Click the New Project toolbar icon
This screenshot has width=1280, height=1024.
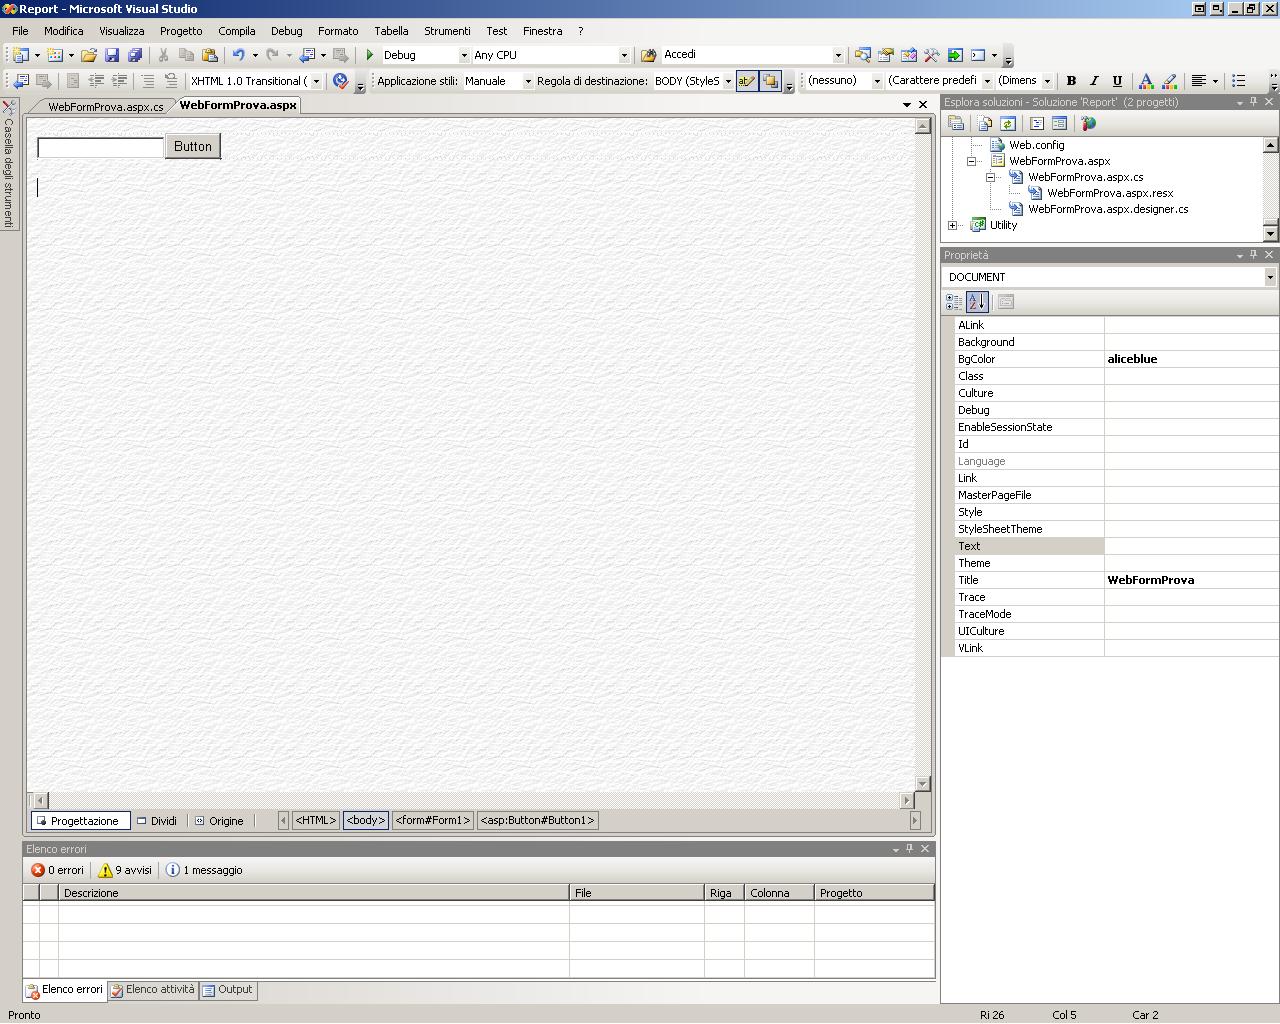click(x=21, y=55)
